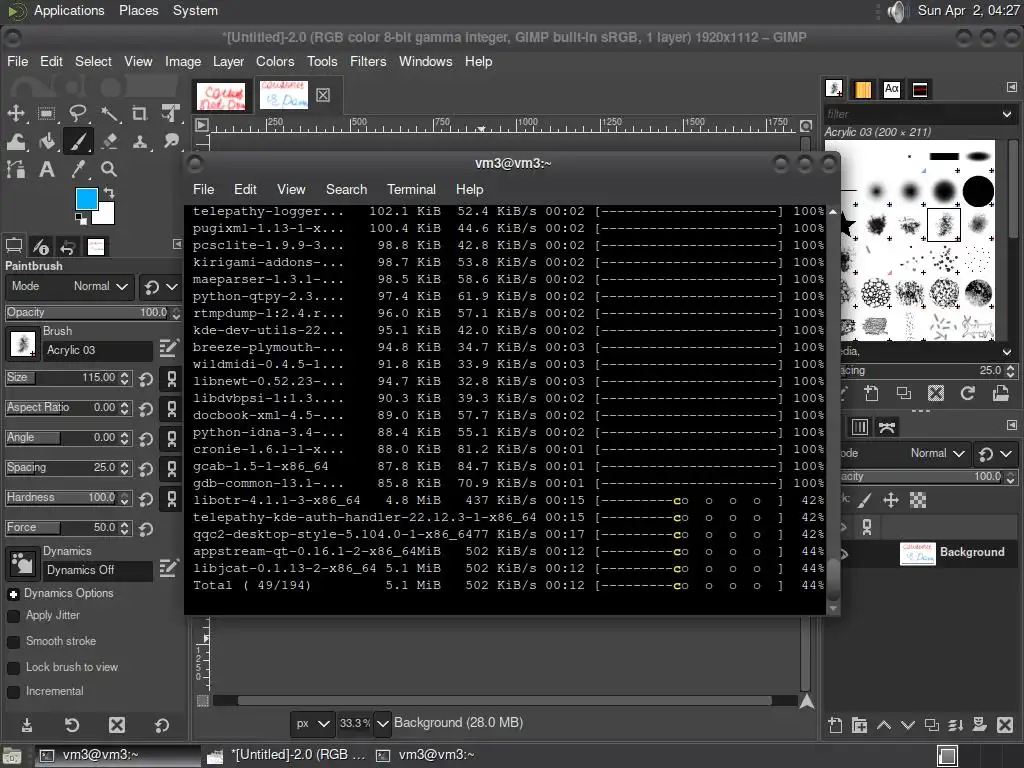The height and width of the screenshot is (768, 1024).
Task: Enable Apply Jitter checkbox
Action: [x=13, y=616]
